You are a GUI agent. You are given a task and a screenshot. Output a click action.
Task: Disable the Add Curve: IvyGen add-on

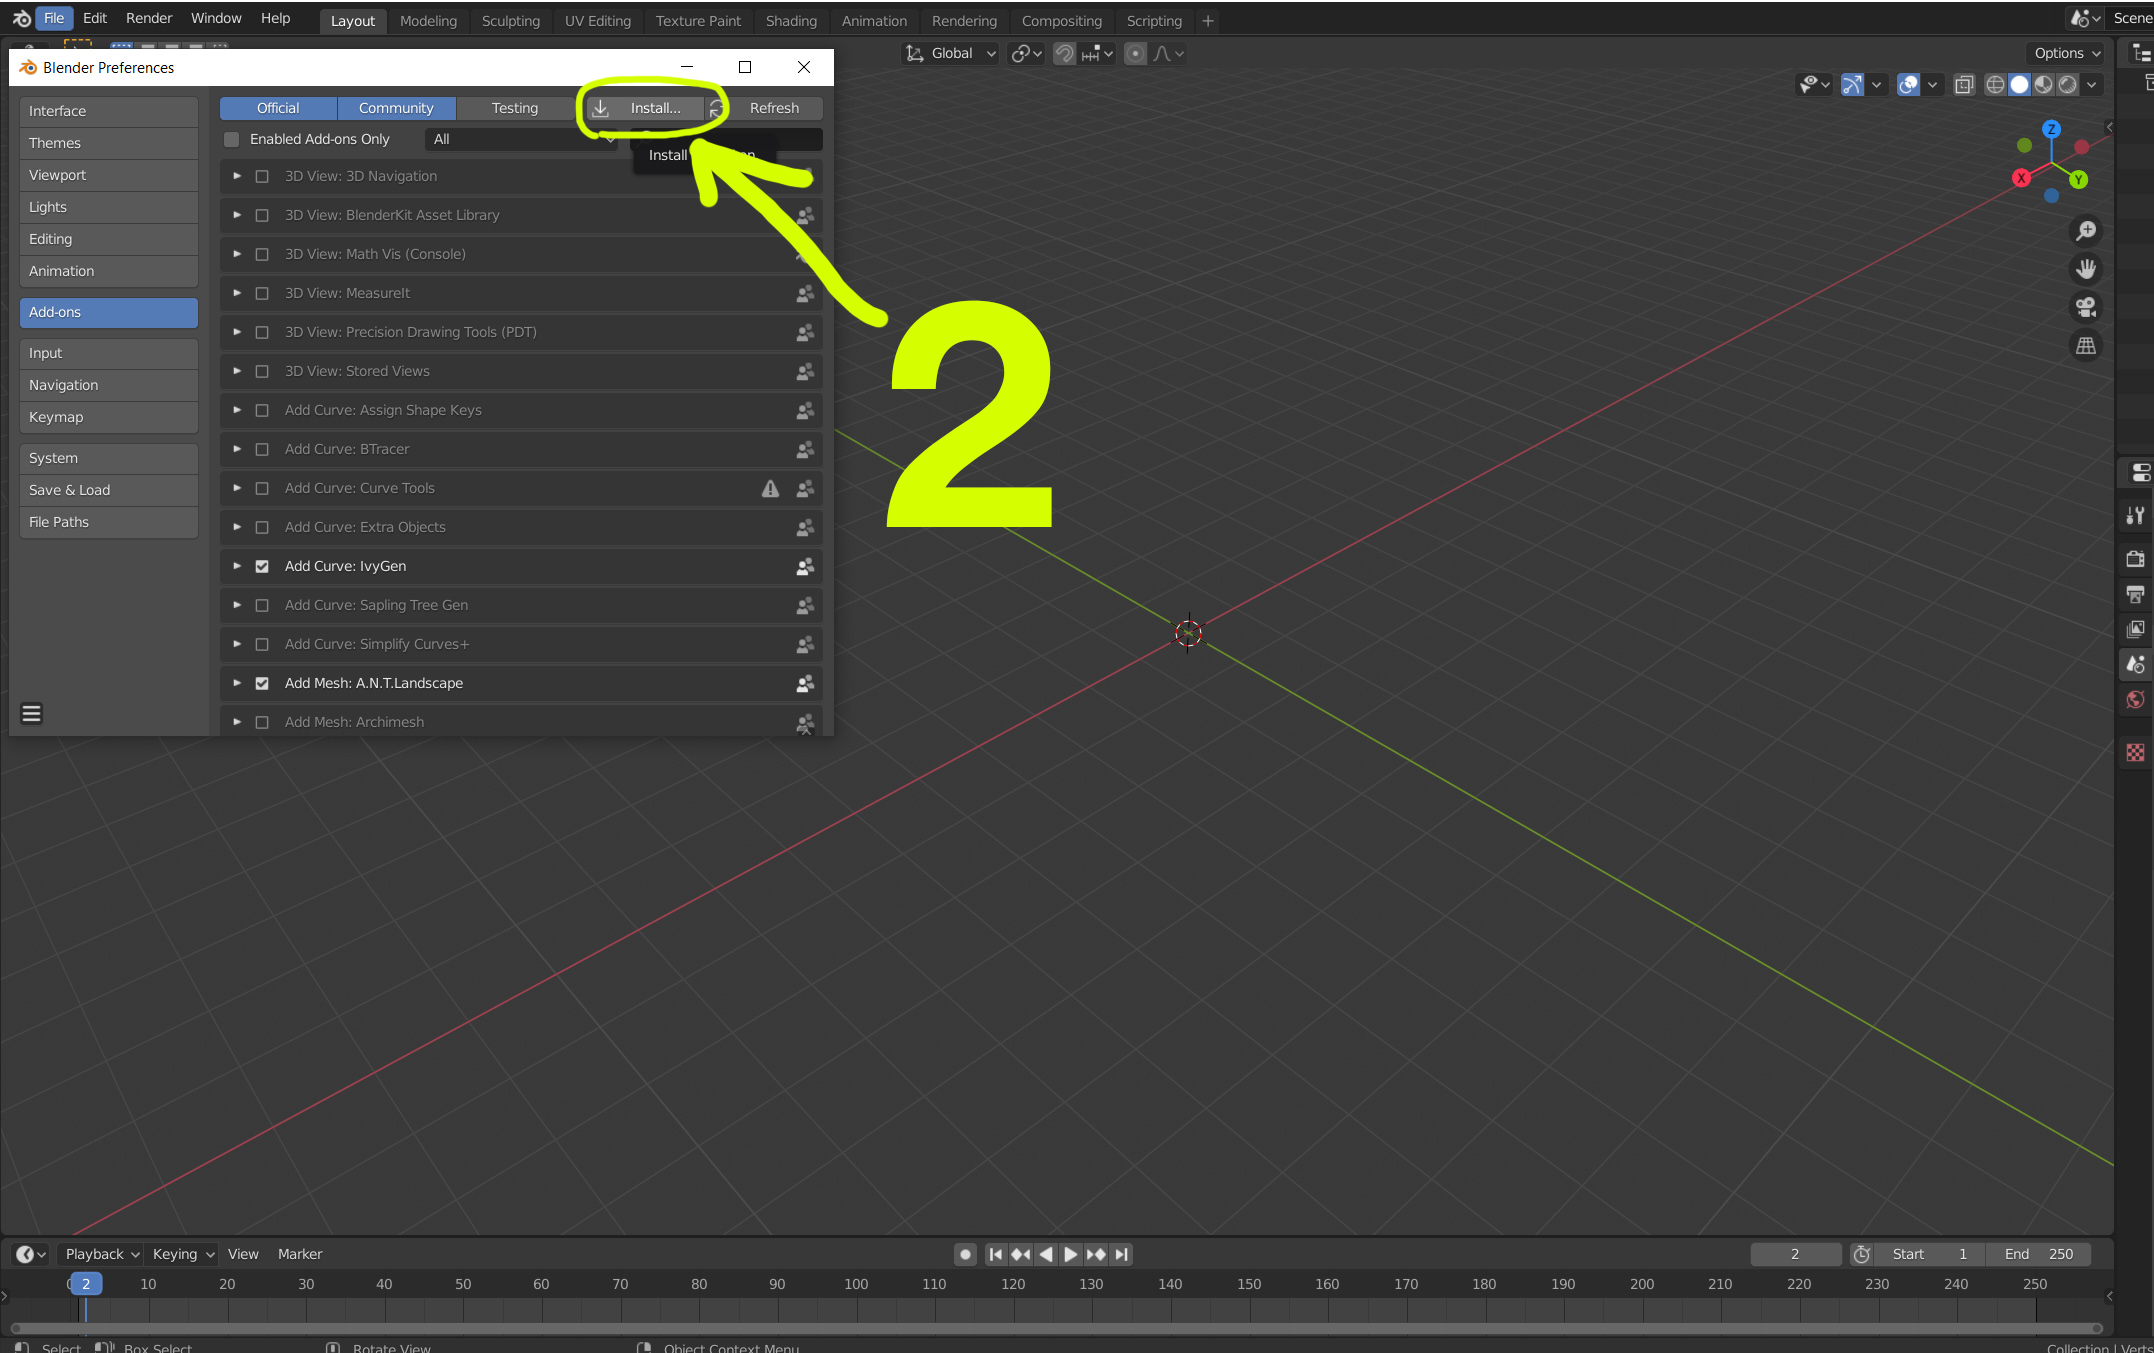click(262, 566)
